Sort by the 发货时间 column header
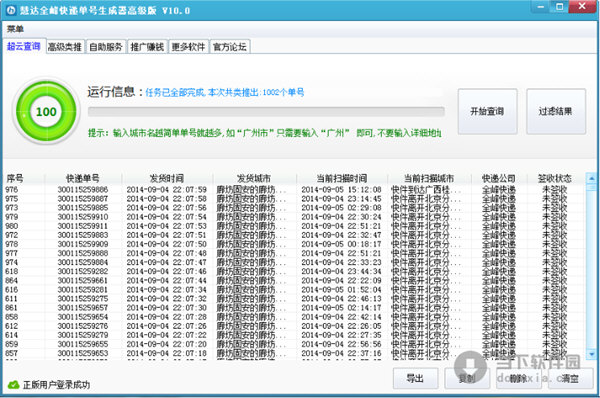The width and height of the screenshot is (600, 398). (x=167, y=178)
